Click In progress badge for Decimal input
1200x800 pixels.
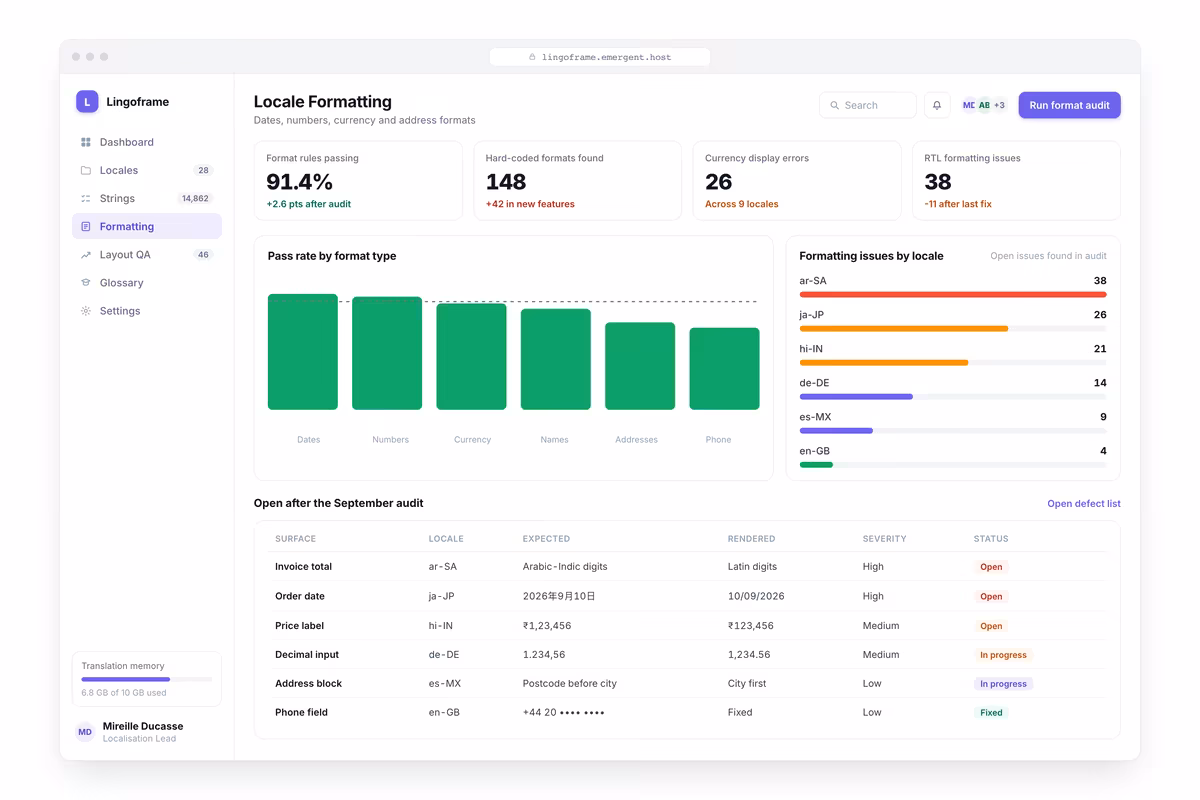[x=1003, y=655]
